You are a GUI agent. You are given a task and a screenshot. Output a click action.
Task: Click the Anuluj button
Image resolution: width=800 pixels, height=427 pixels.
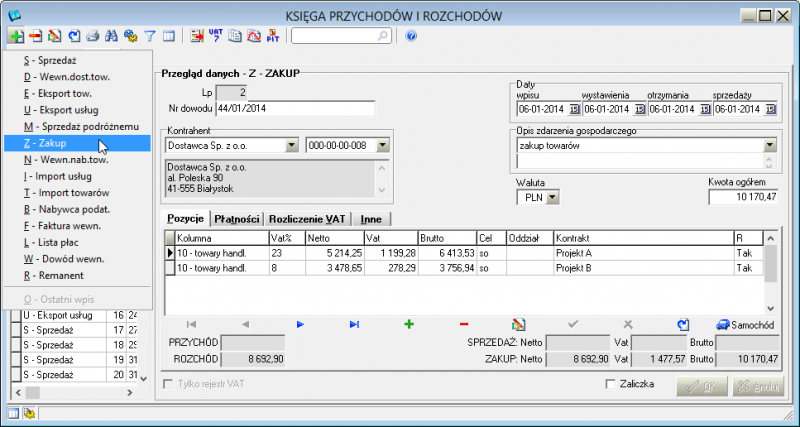click(758, 387)
